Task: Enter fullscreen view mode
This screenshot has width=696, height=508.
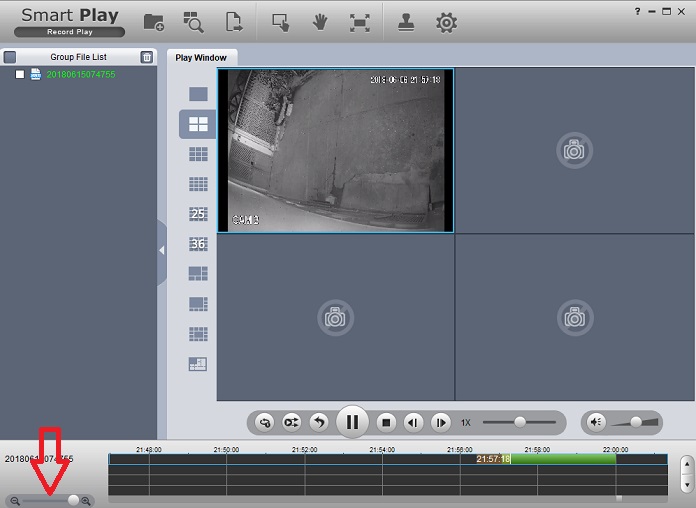Action: tap(359, 22)
